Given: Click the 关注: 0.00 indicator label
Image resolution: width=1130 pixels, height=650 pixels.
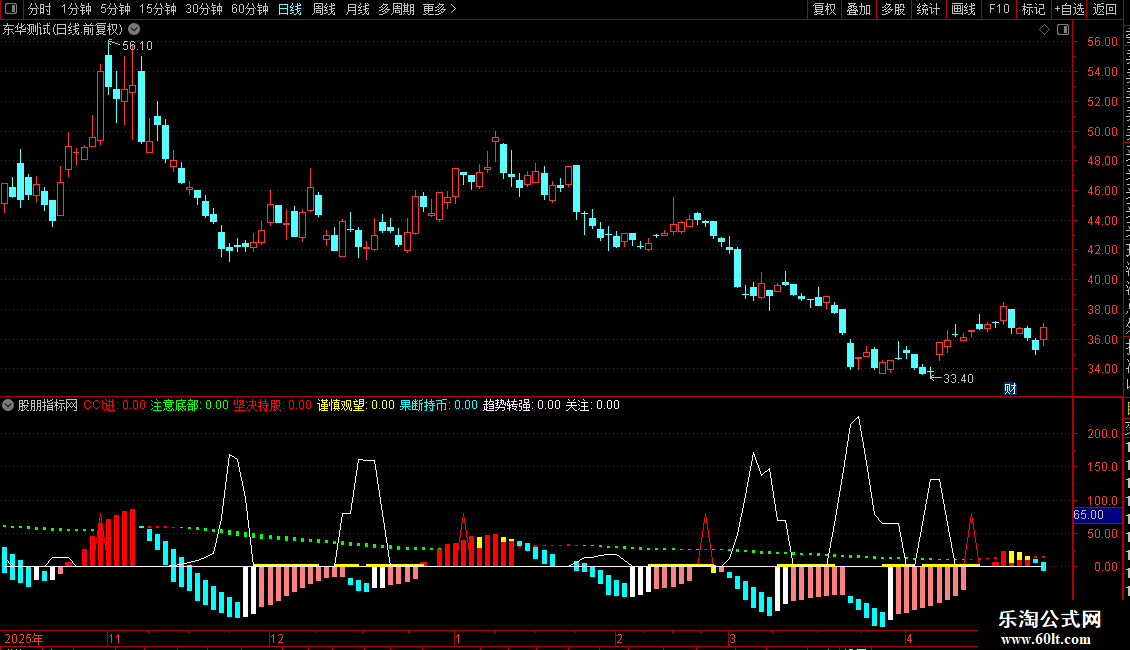Looking at the screenshot, I should coord(592,405).
